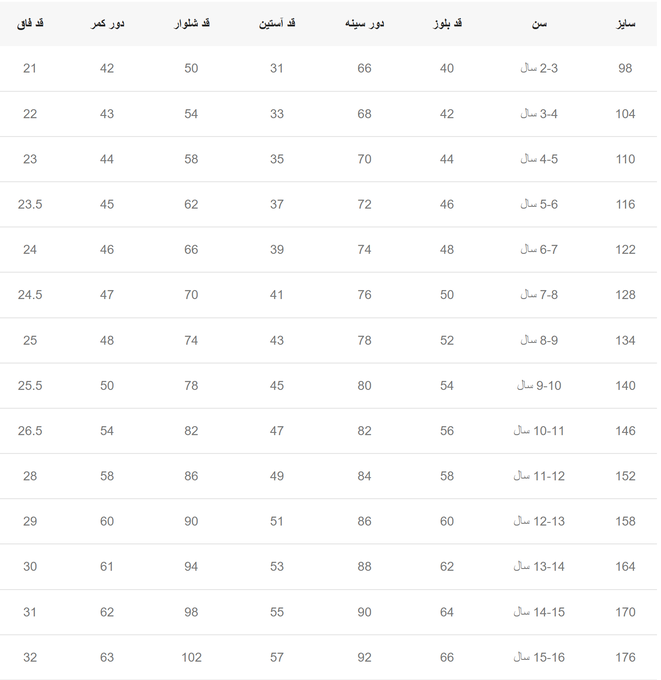Click the قد شلوار column header
Viewport: 661px width, 680px height.
(191, 23)
